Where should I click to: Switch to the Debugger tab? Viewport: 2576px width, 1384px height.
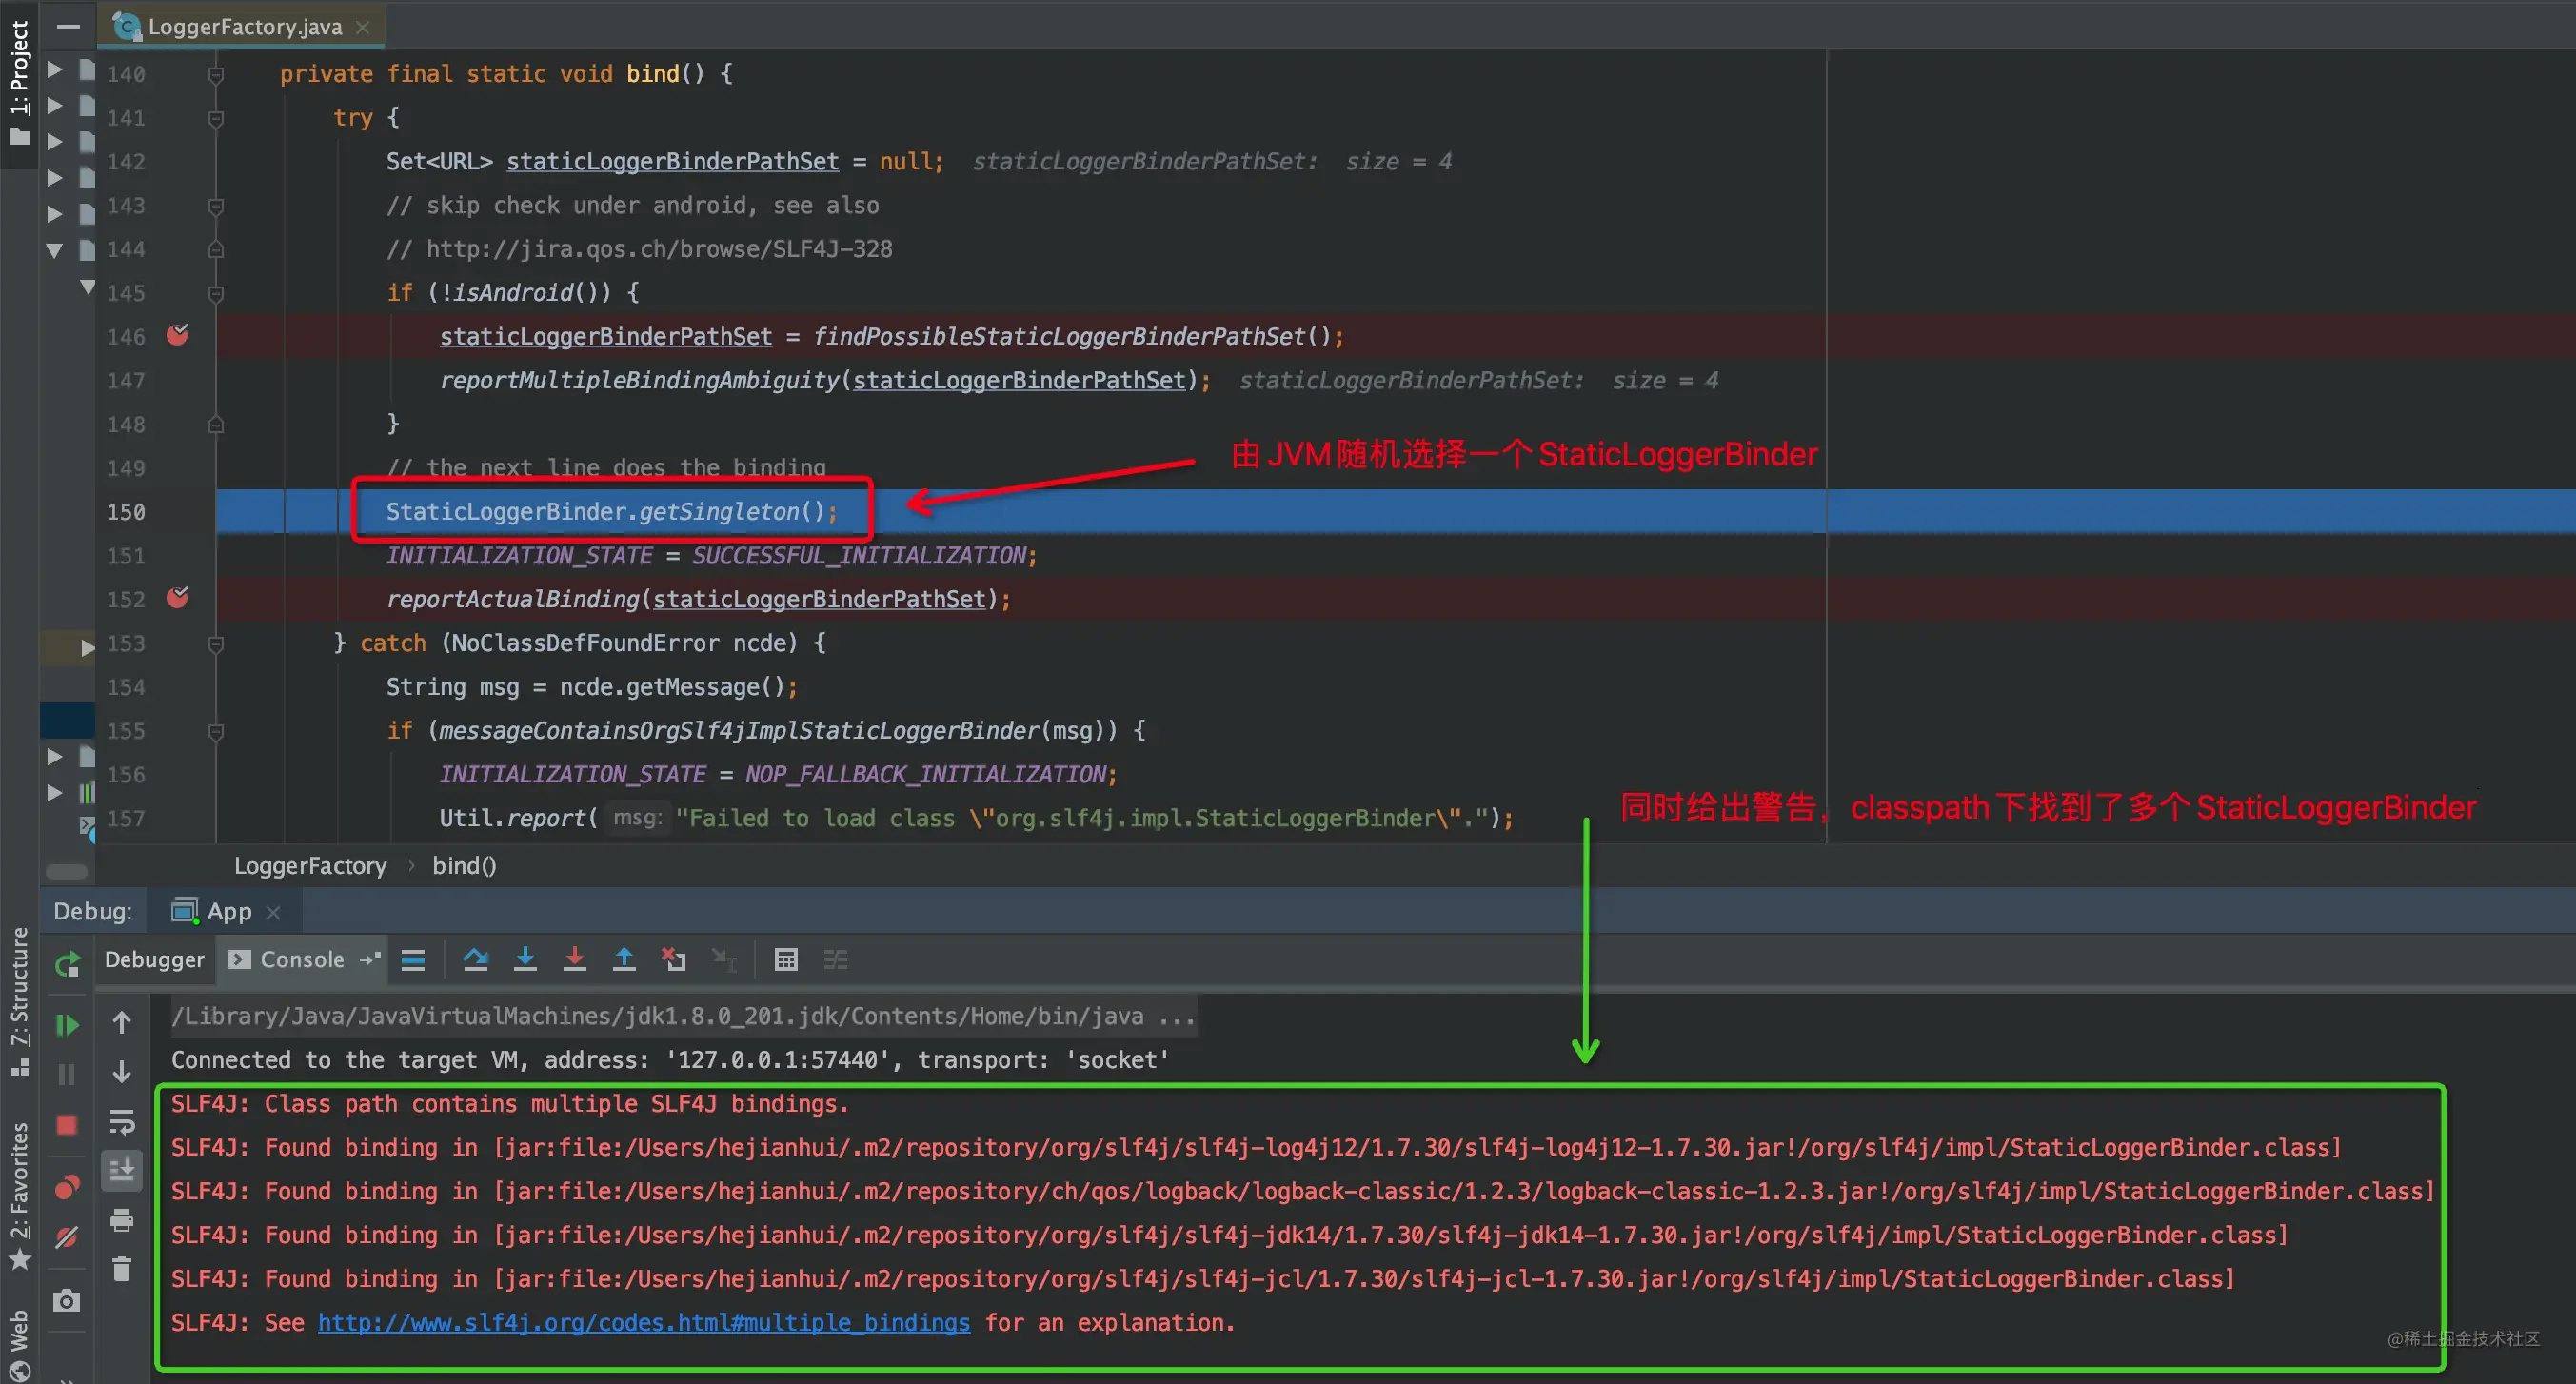coord(154,959)
